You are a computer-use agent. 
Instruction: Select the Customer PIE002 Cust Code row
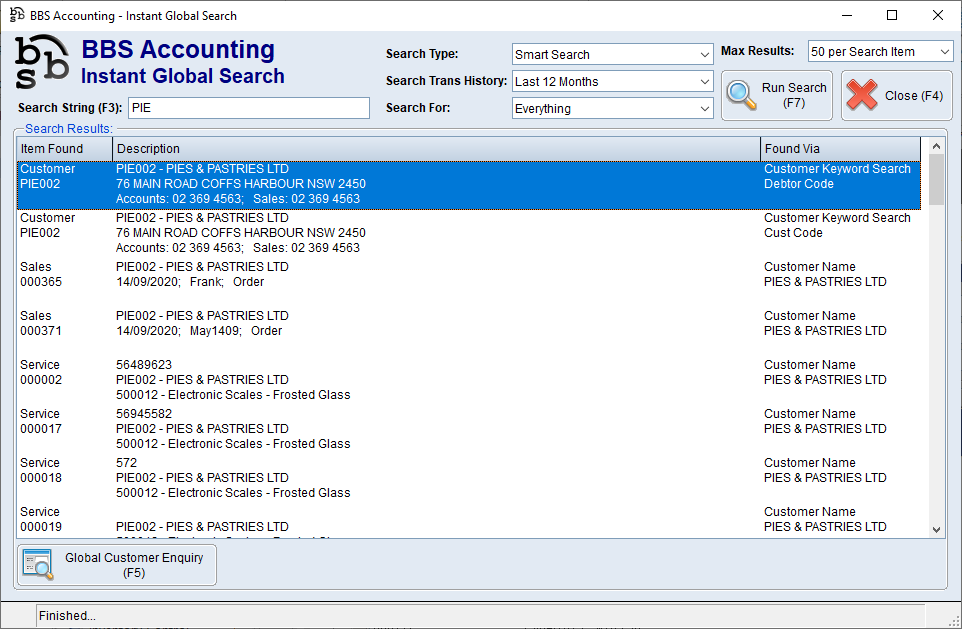400,233
